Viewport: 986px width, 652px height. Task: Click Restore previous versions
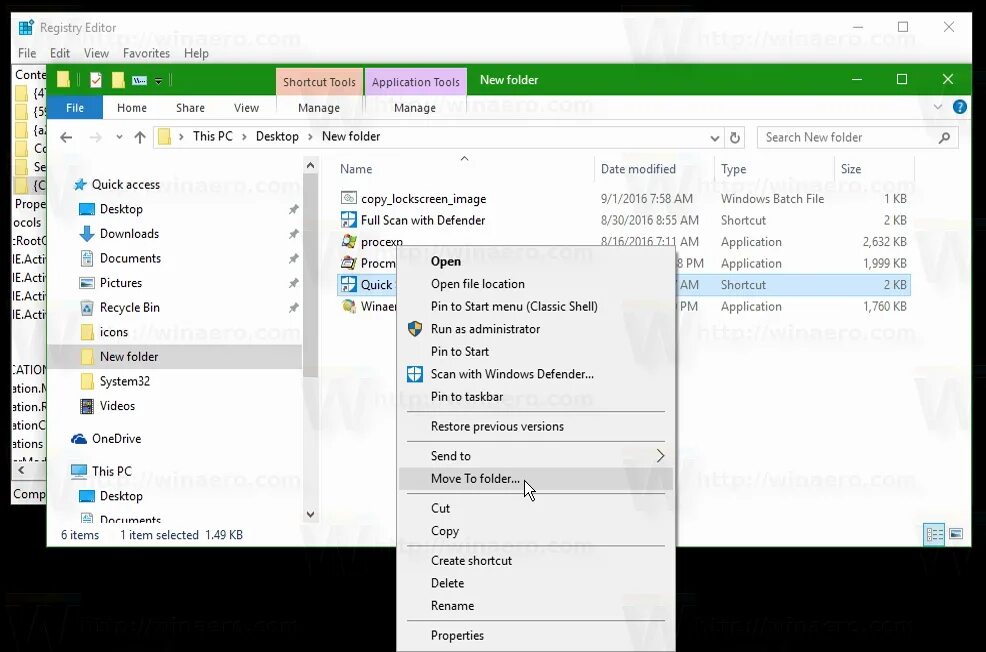490,426
